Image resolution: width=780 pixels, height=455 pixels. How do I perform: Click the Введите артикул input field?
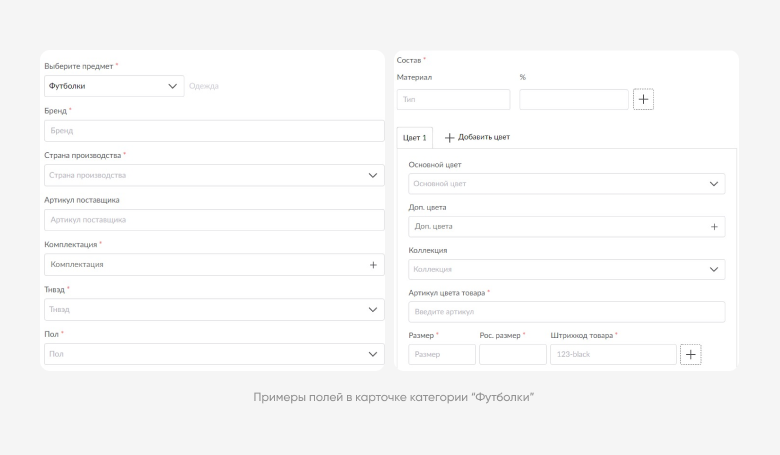tap(567, 312)
